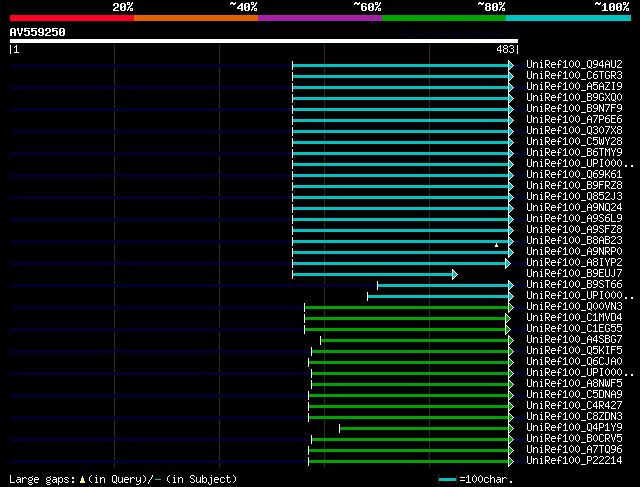Select the orange ~40% identity color segment
Screen dimensions: 640x487
[x=196, y=18]
